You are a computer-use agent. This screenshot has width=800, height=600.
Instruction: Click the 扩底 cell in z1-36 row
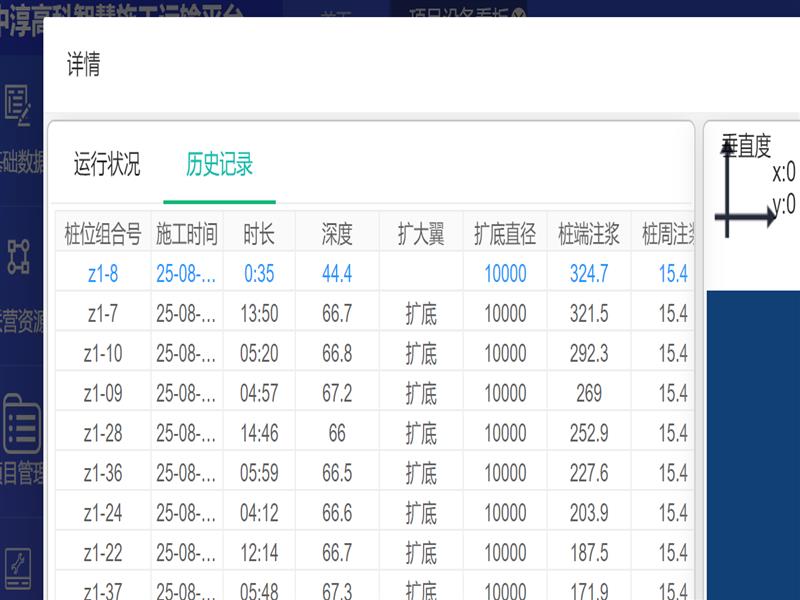click(420, 473)
